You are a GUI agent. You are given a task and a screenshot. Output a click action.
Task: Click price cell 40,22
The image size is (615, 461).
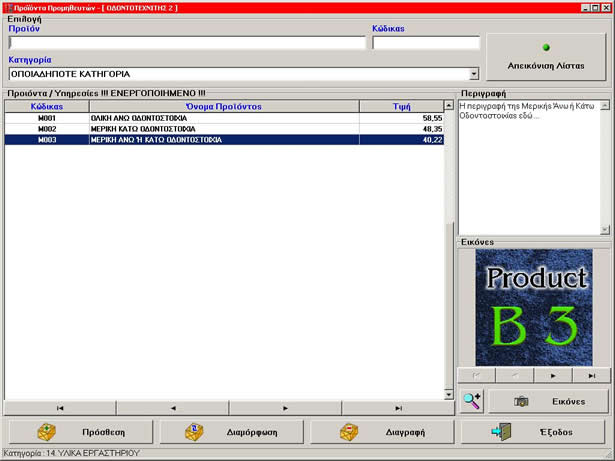(x=402, y=140)
